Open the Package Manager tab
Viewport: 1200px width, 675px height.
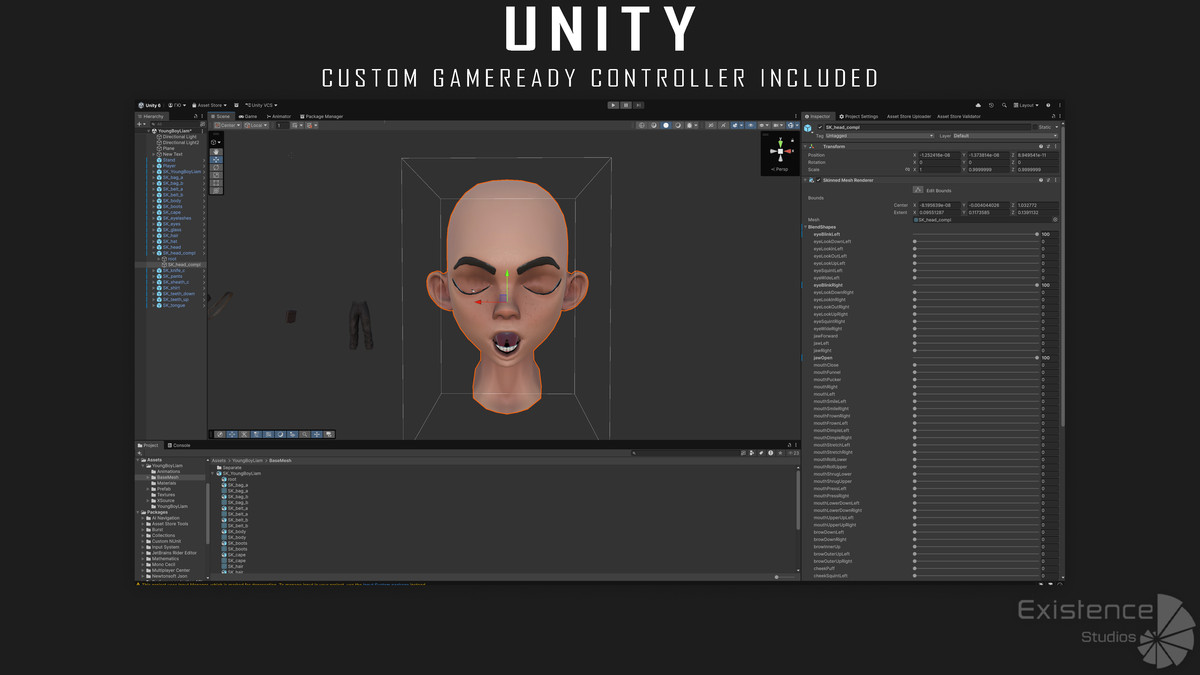pos(321,116)
